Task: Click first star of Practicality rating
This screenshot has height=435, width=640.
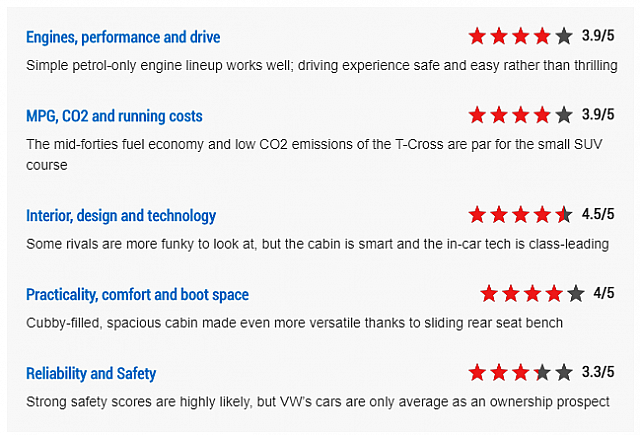Action: [489, 294]
